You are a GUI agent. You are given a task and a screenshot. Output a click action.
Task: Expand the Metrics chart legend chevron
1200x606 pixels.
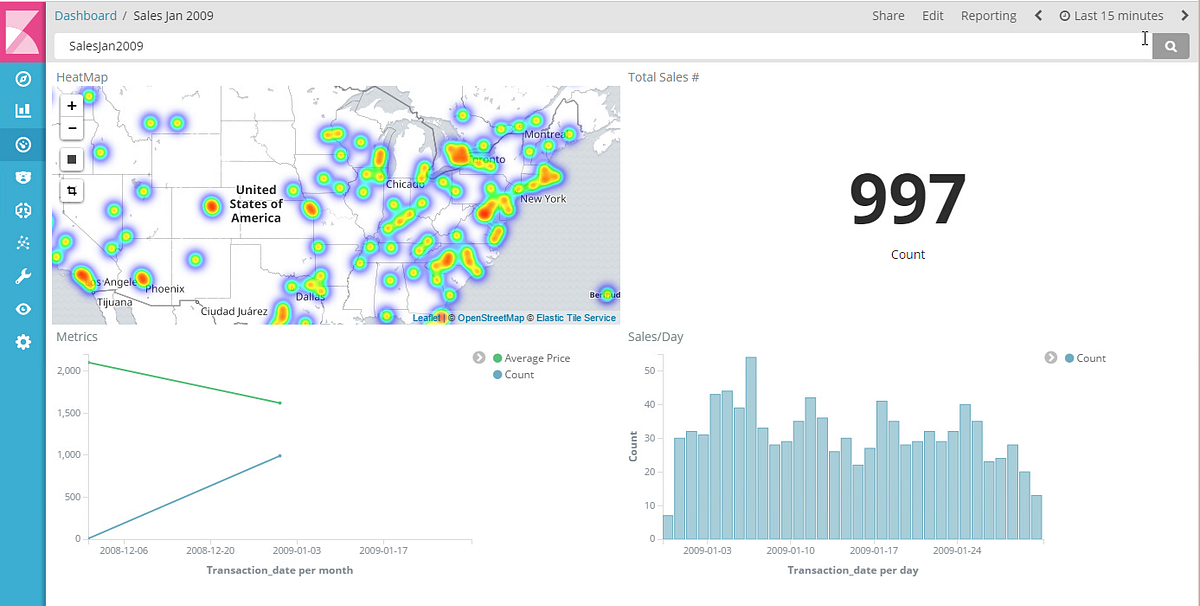click(478, 357)
